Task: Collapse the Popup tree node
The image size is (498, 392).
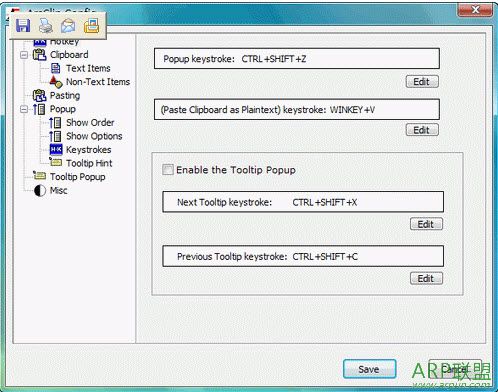Action: [24, 109]
